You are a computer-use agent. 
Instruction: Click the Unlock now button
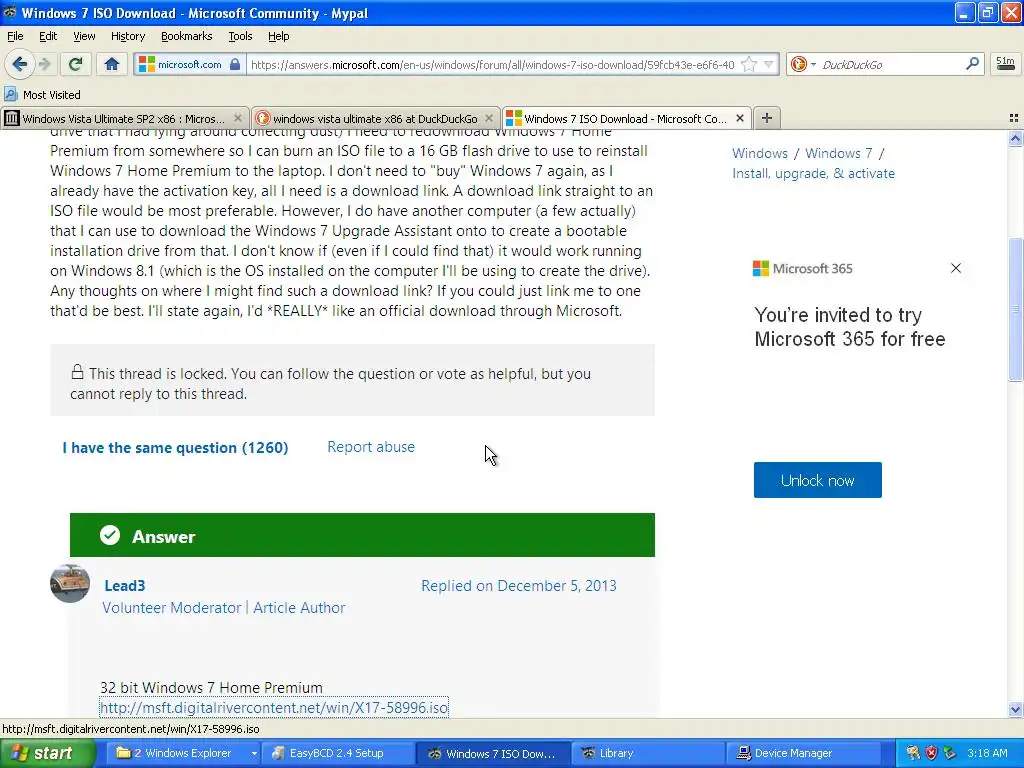(818, 480)
